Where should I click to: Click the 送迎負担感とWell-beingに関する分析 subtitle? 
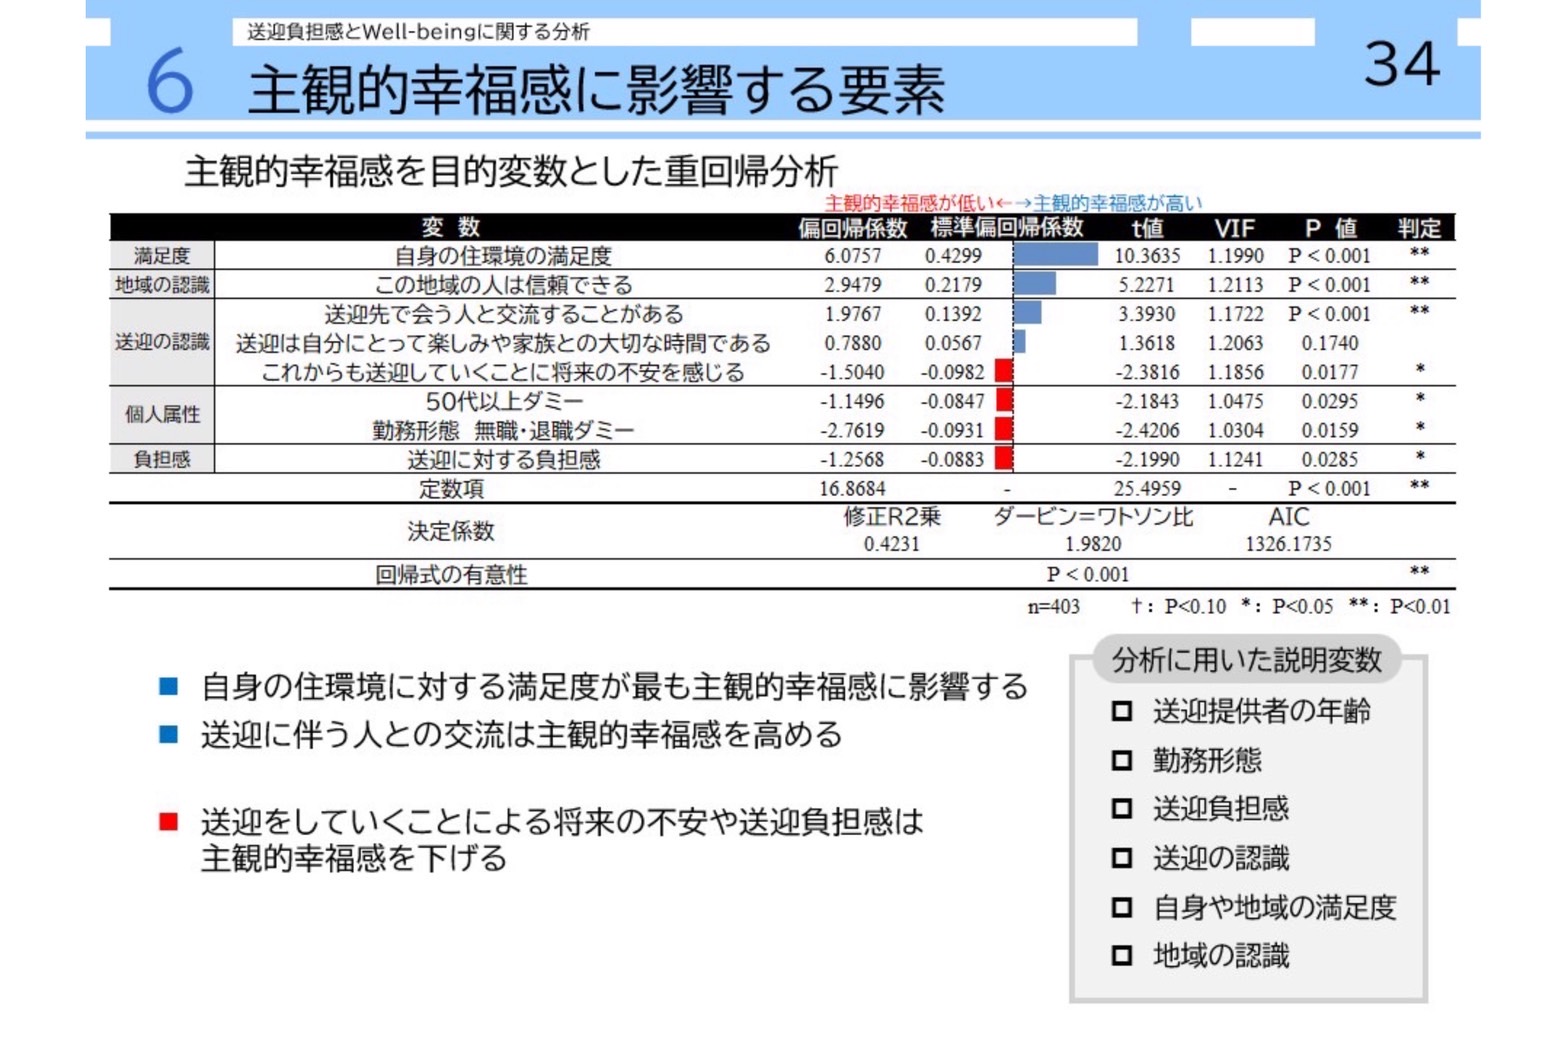click(x=418, y=32)
